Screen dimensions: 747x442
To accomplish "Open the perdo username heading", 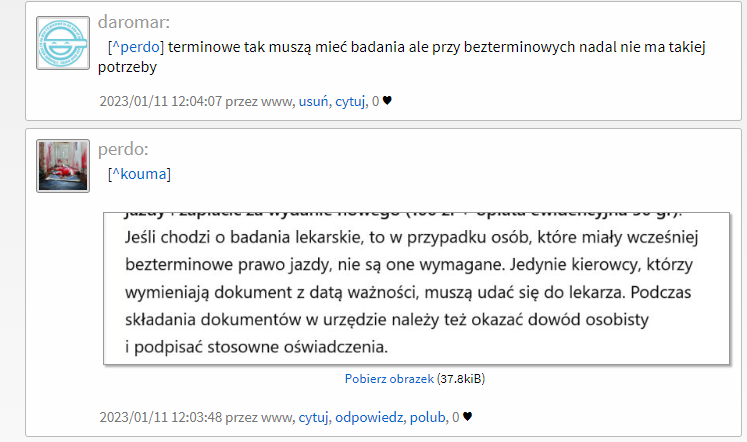I will pyautogui.click(x=123, y=150).
